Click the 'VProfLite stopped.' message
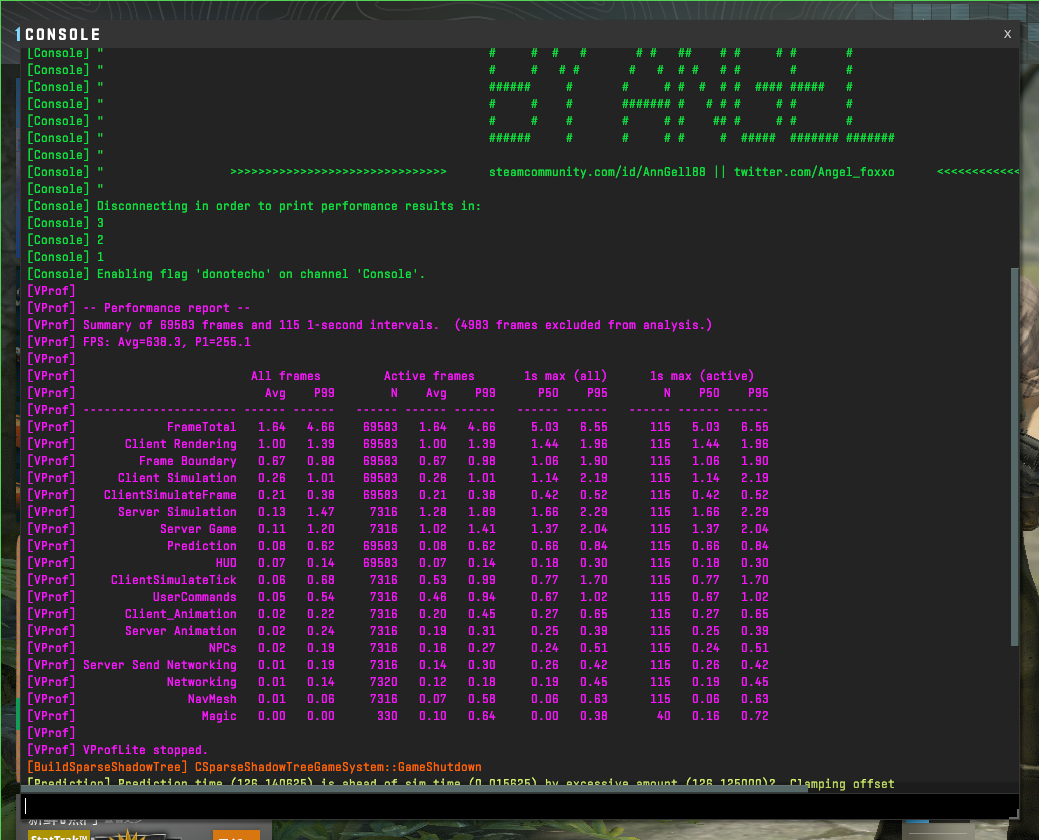 pos(145,750)
